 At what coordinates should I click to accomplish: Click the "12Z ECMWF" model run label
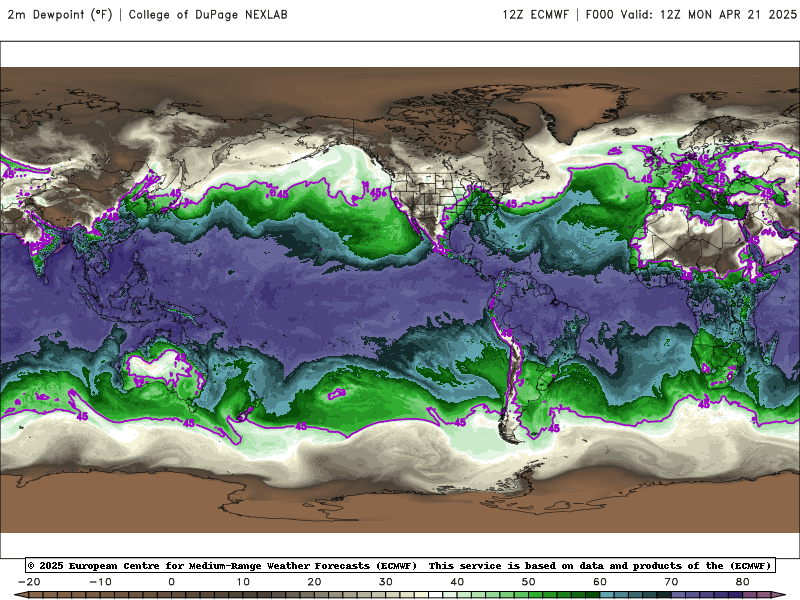point(535,15)
